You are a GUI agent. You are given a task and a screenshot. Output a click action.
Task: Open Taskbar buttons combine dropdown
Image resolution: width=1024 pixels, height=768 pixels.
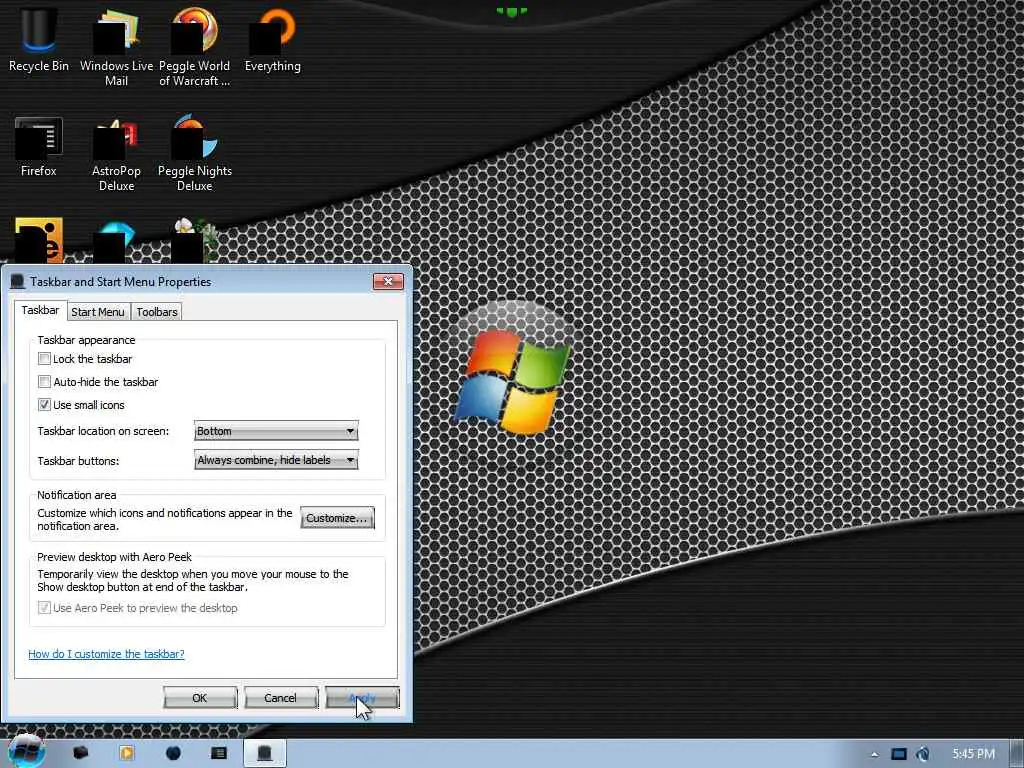pyautogui.click(x=276, y=460)
